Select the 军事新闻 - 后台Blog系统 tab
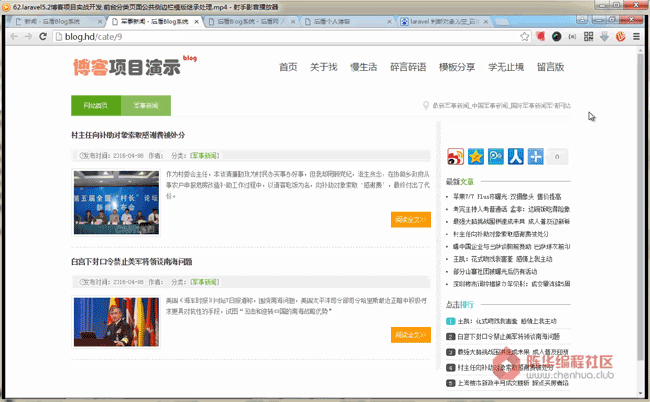The width and height of the screenshot is (650, 402). point(155,22)
